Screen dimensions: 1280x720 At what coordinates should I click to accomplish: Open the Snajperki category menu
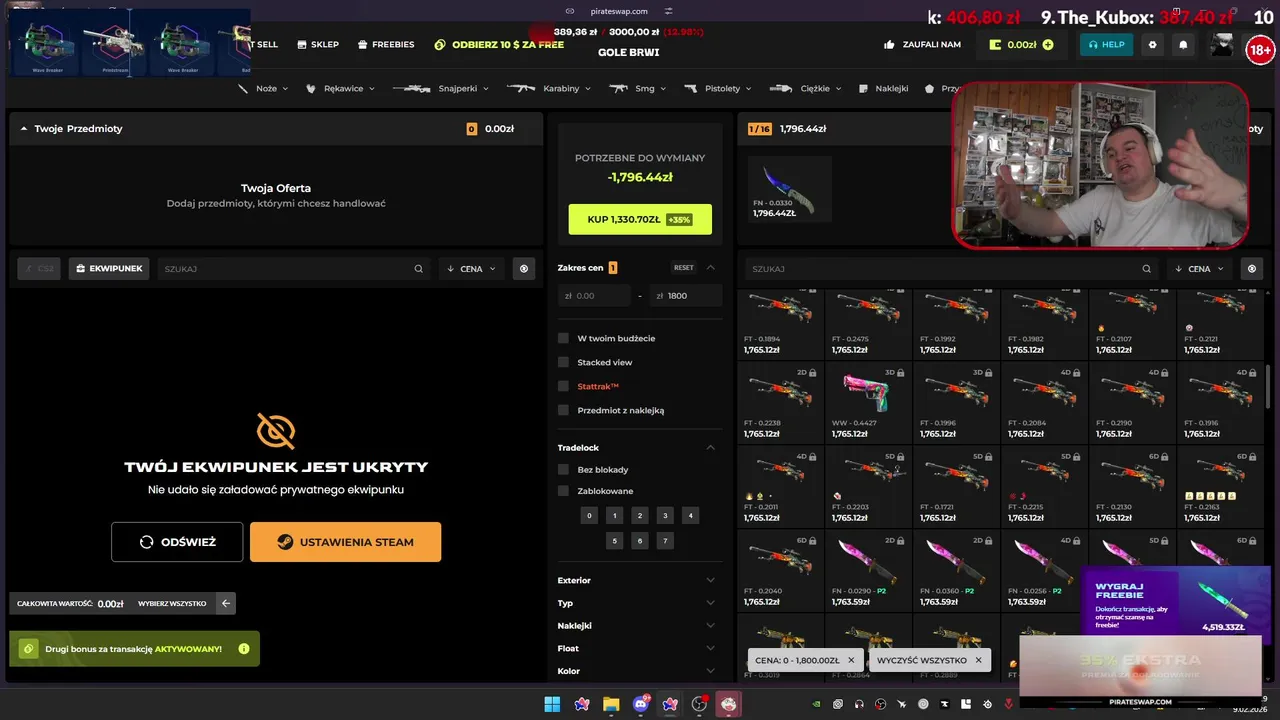pos(441,88)
